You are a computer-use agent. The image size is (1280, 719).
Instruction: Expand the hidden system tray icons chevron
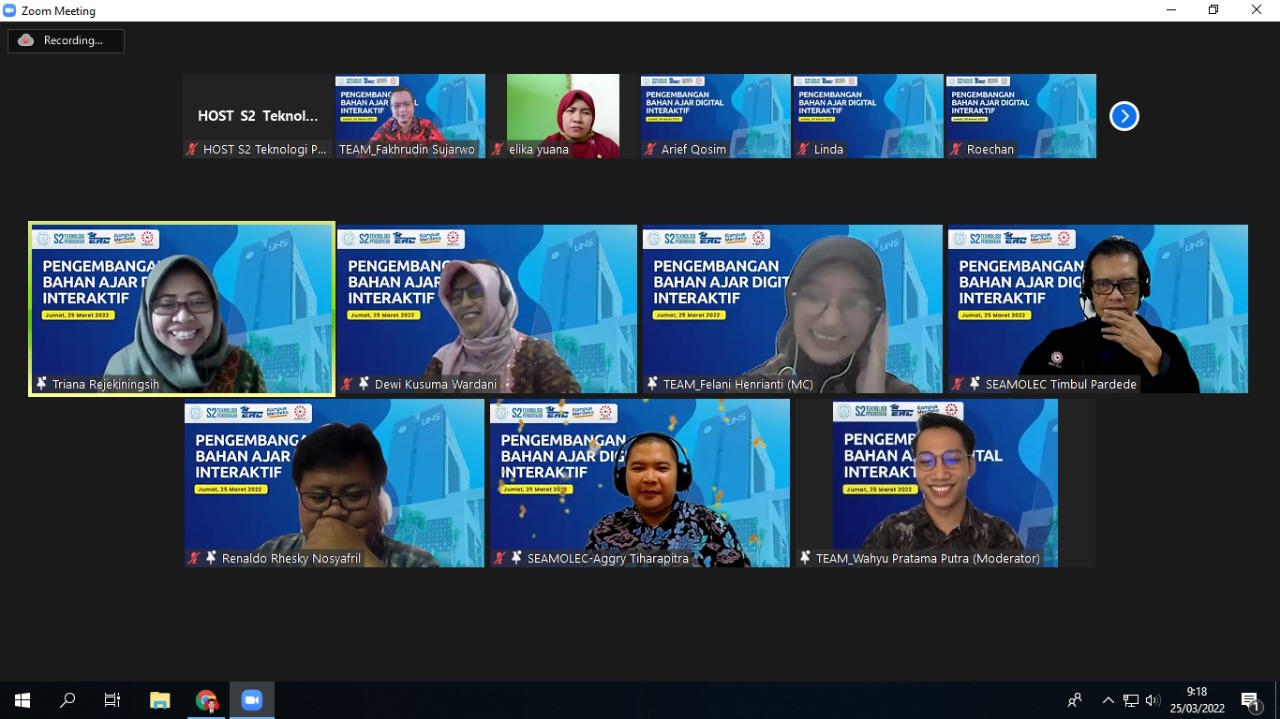pyautogui.click(x=1108, y=700)
